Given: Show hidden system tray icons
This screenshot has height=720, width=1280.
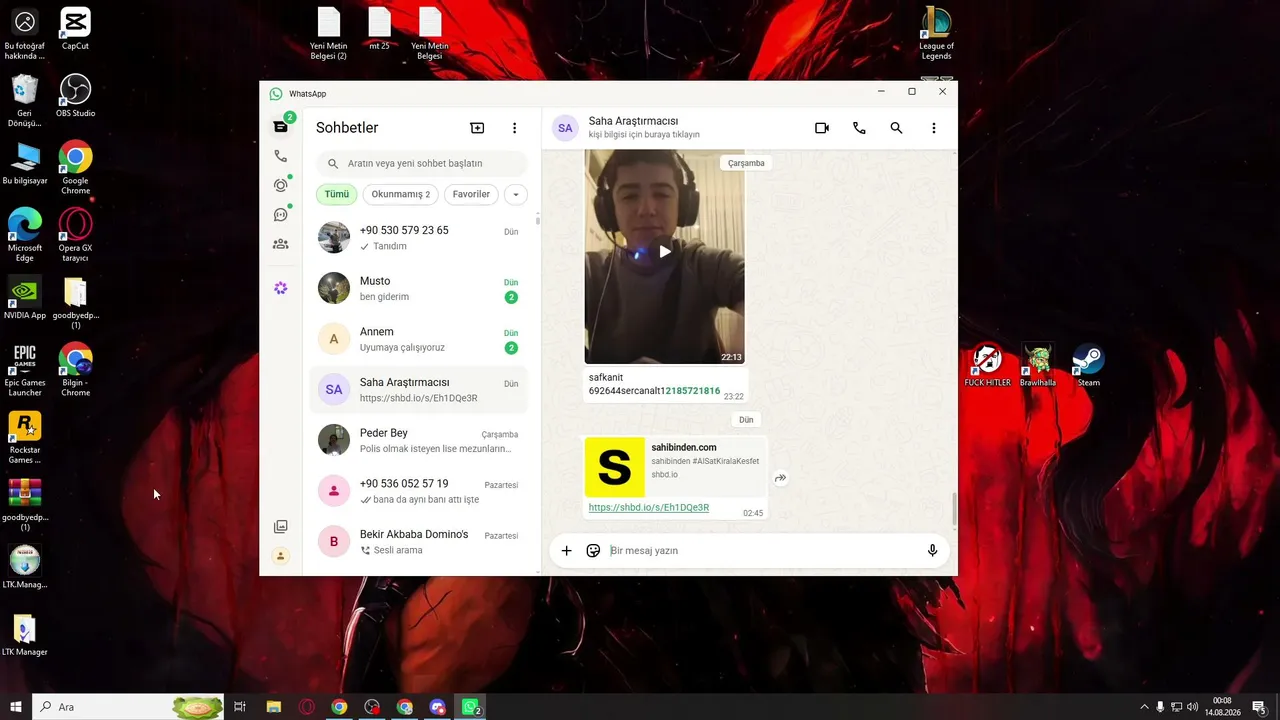Looking at the screenshot, I should pos(1145,707).
